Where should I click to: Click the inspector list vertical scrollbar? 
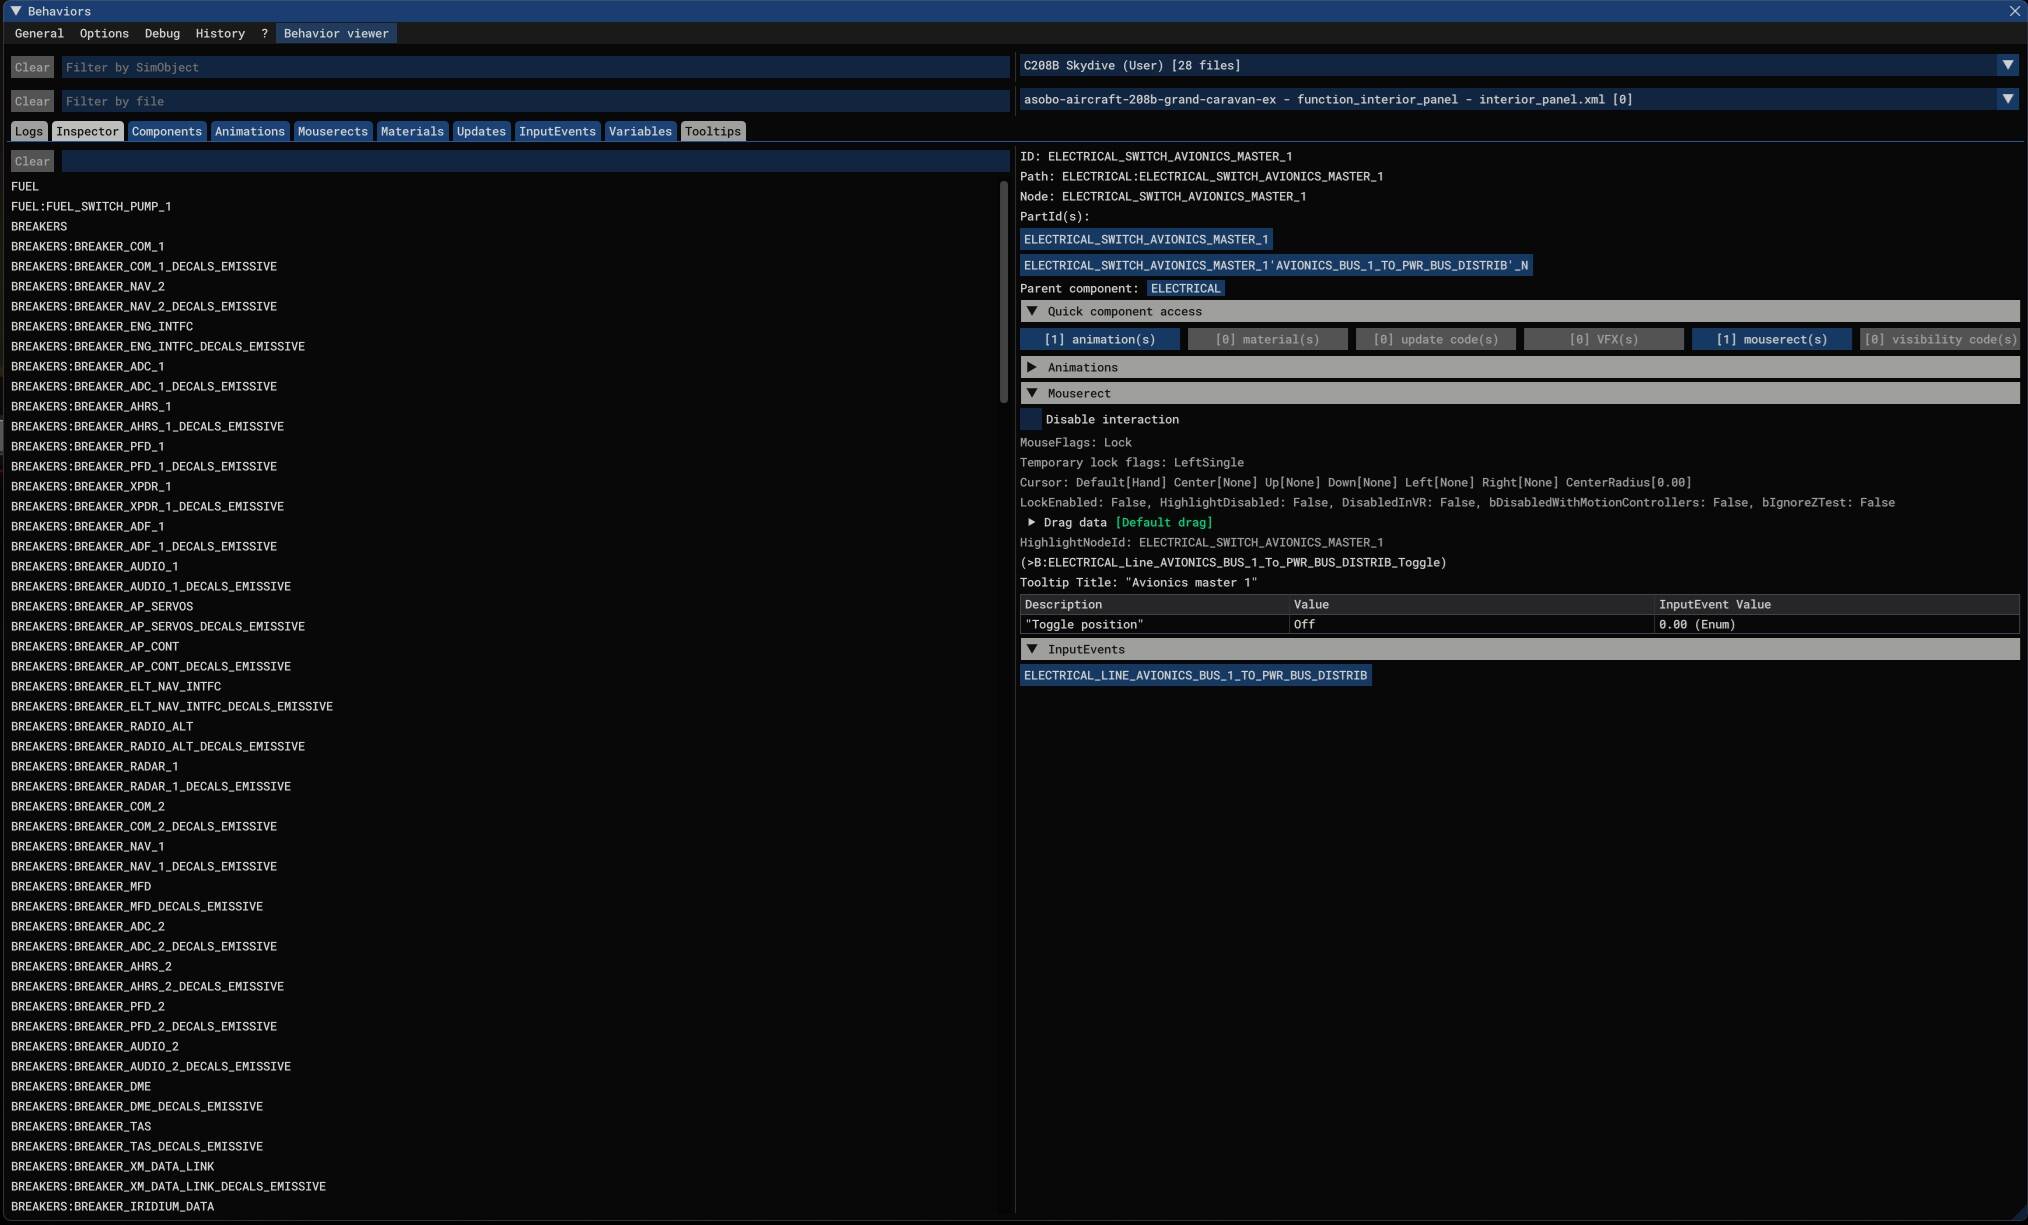1003,293
